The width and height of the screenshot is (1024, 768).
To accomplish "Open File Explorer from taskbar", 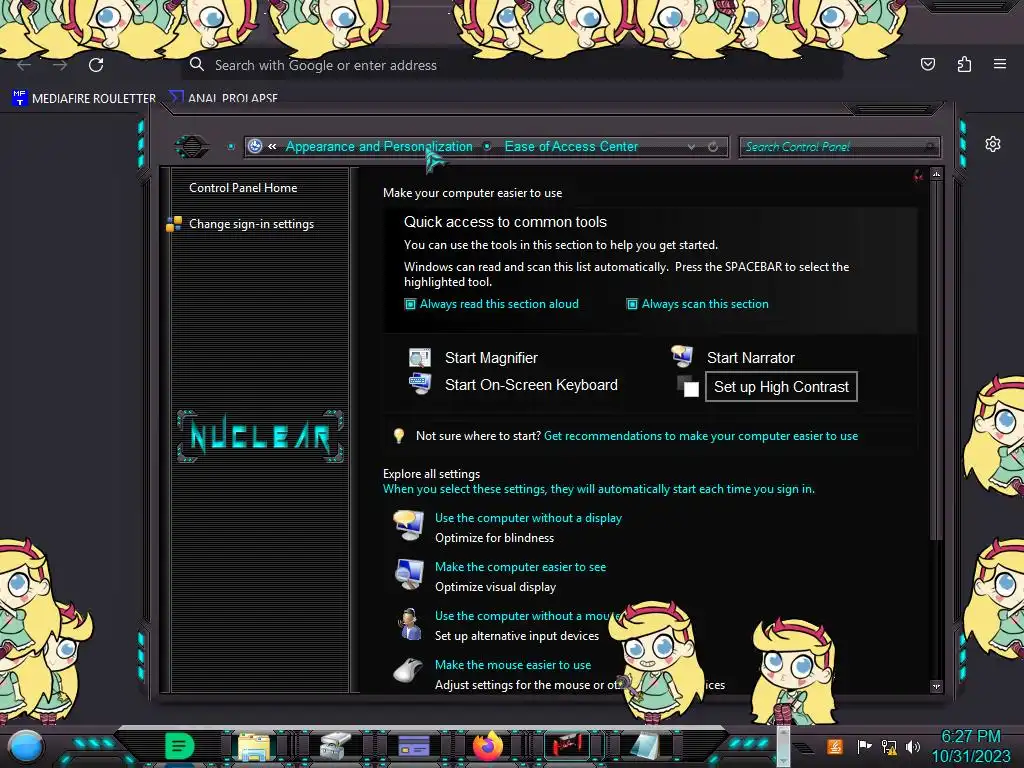I will pos(253,746).
